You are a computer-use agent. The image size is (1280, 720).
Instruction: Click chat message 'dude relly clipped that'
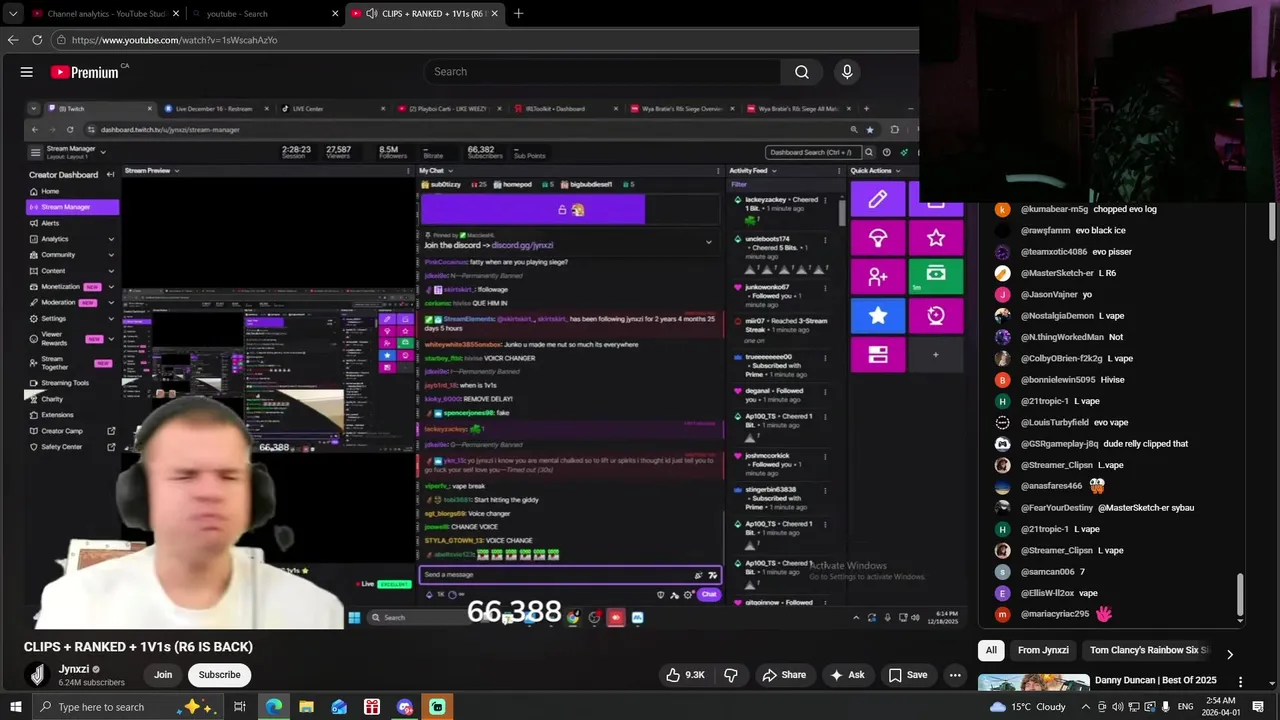click(1146, 444)
